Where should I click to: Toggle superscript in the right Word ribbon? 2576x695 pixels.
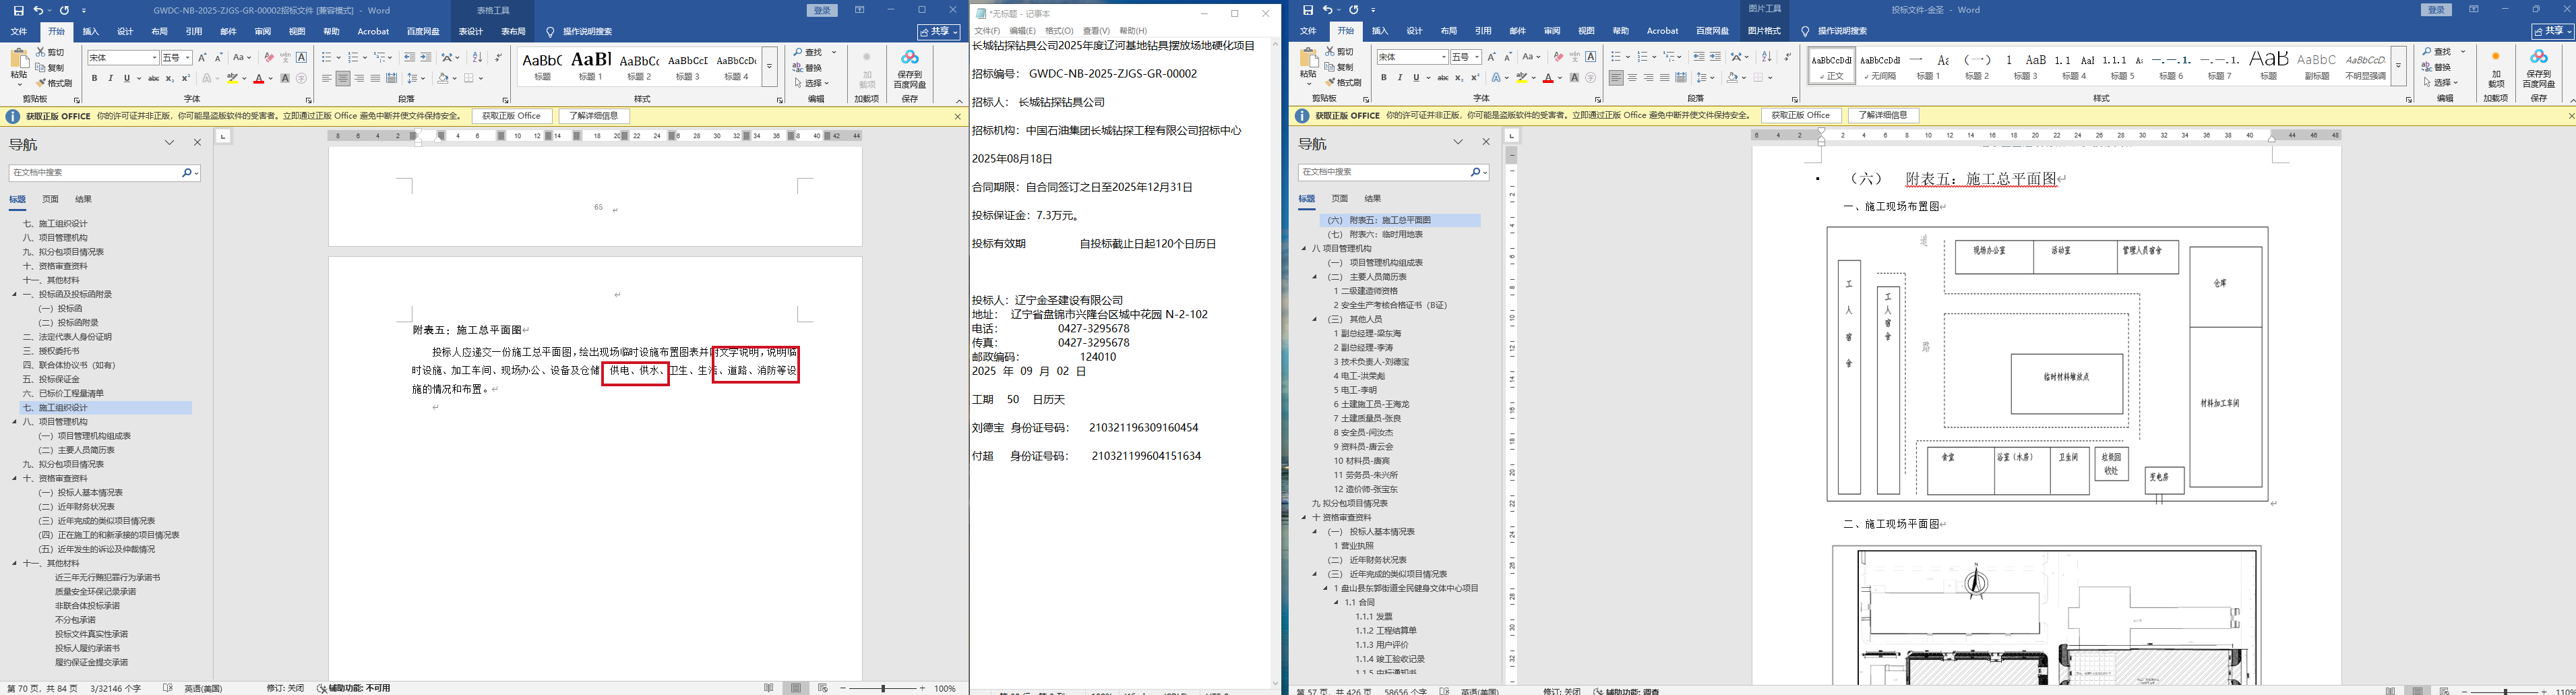tap(1475, 77)
